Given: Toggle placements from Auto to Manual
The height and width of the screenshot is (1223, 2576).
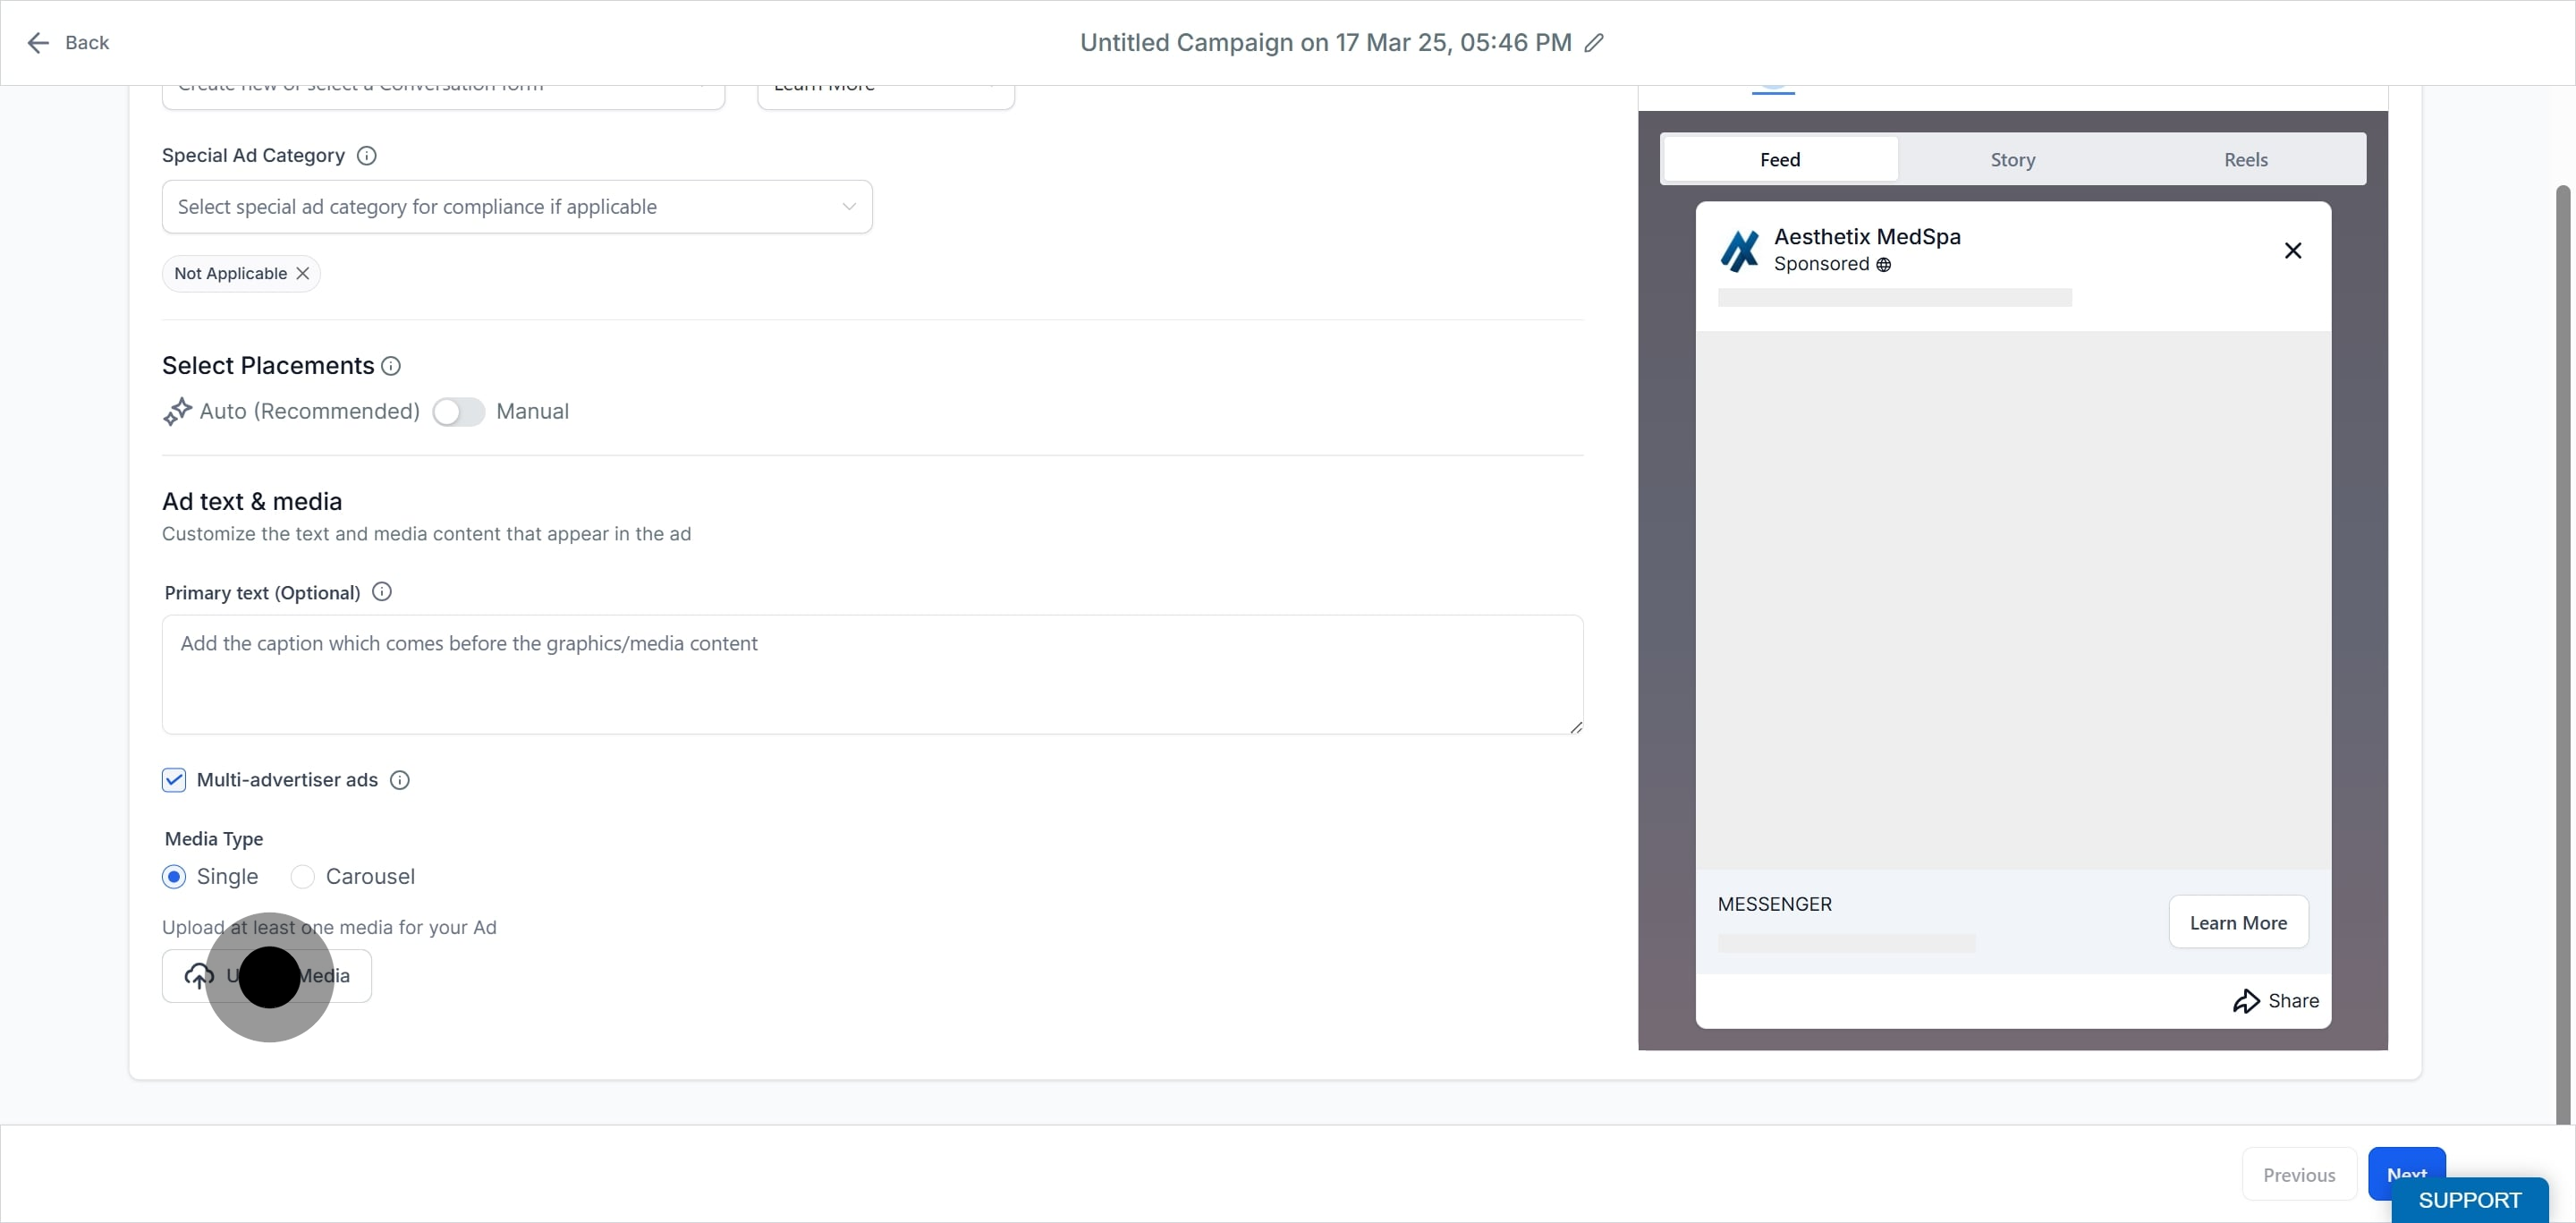Looking at the screenshot, I should click(x=459, y=412).
